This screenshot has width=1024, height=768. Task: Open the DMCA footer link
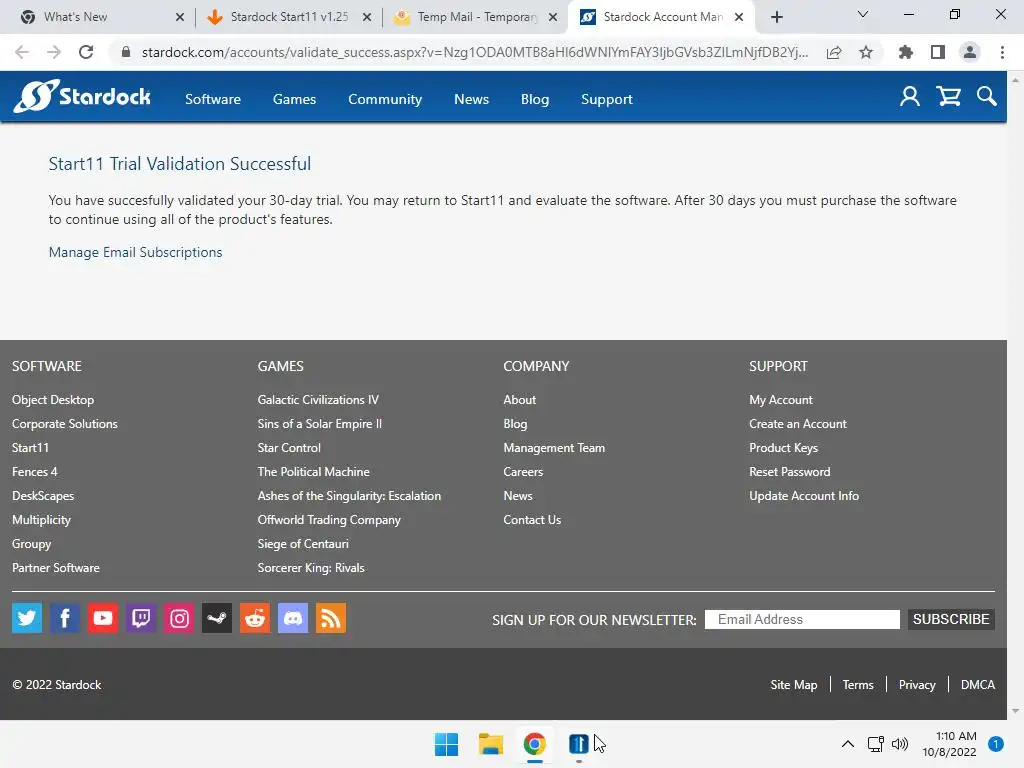click(x=978, y=684)
